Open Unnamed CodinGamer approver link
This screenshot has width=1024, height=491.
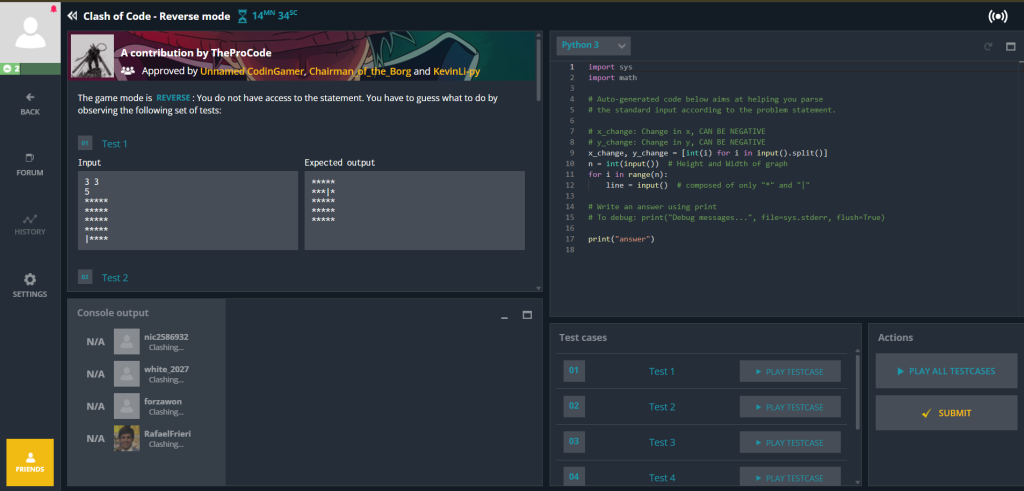click(x=252, y=71)
